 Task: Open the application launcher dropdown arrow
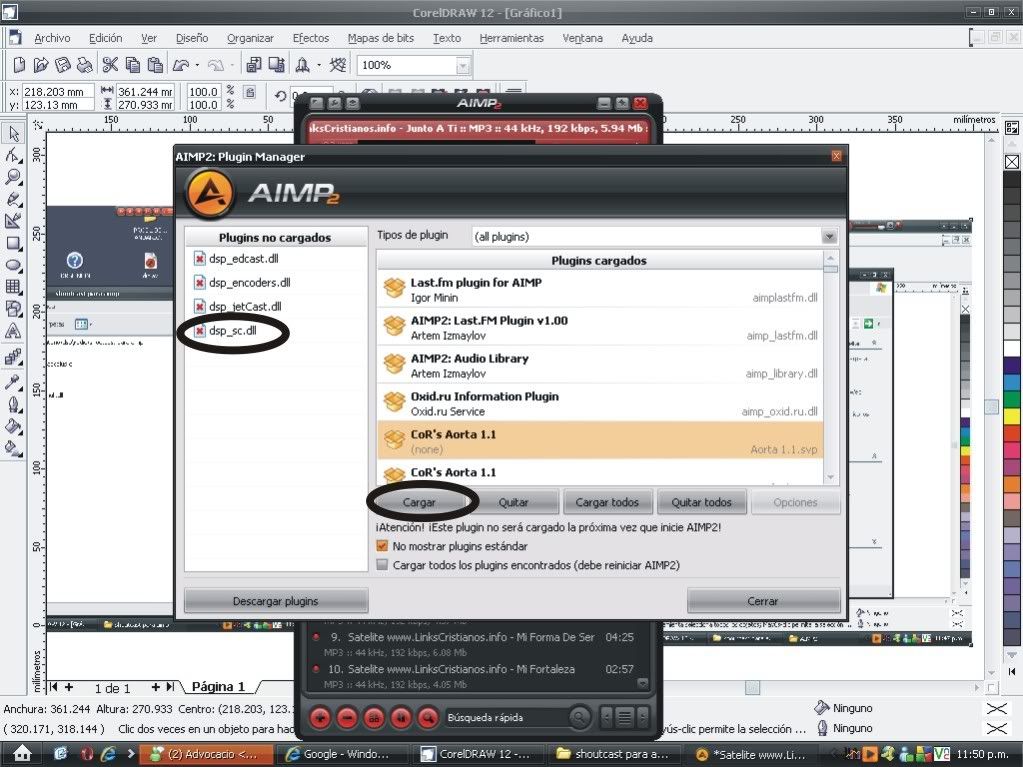coord(319,65)
